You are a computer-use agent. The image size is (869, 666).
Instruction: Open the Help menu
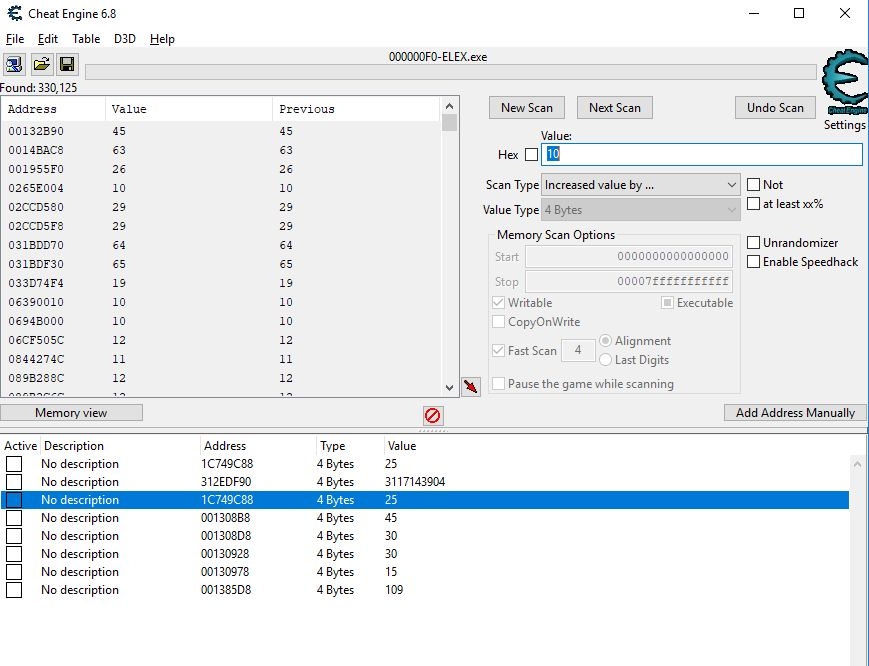[x=162, y=39]
